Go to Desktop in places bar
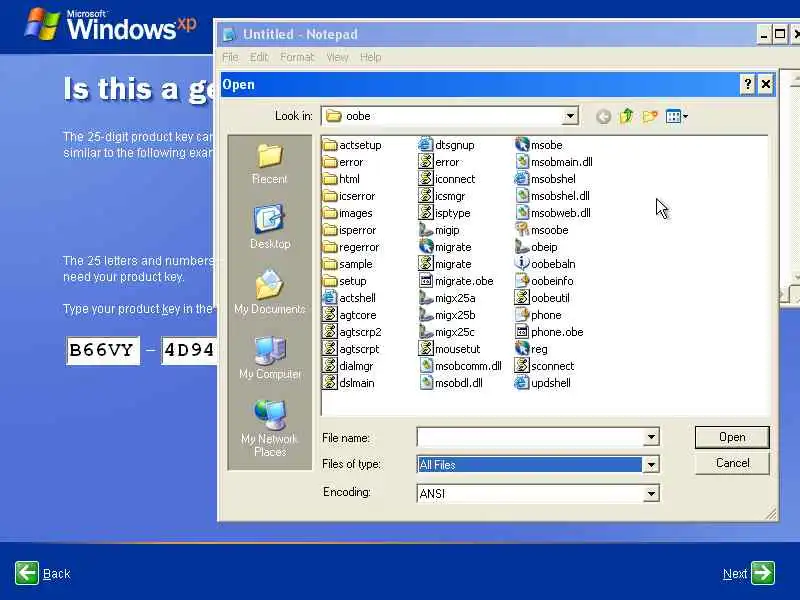800x600 pixels. (269, 227)
